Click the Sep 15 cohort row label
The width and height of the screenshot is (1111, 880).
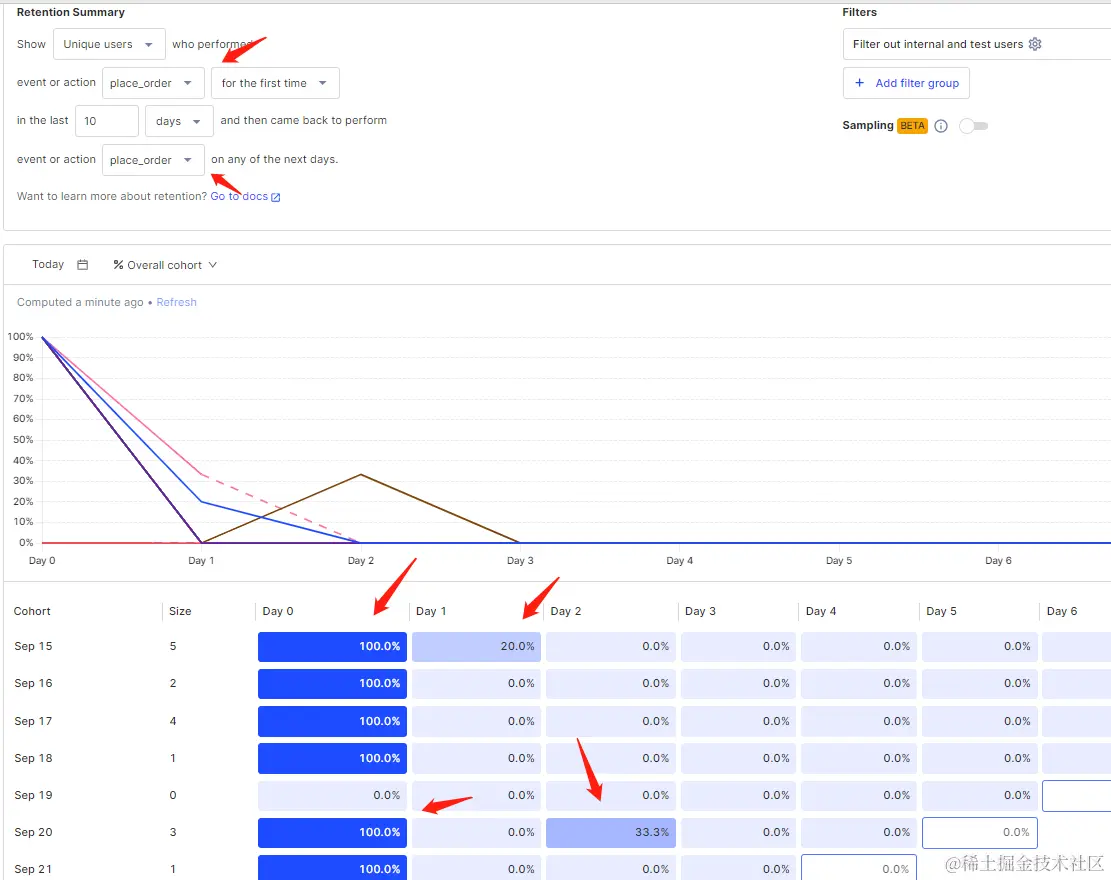point(33,646)
